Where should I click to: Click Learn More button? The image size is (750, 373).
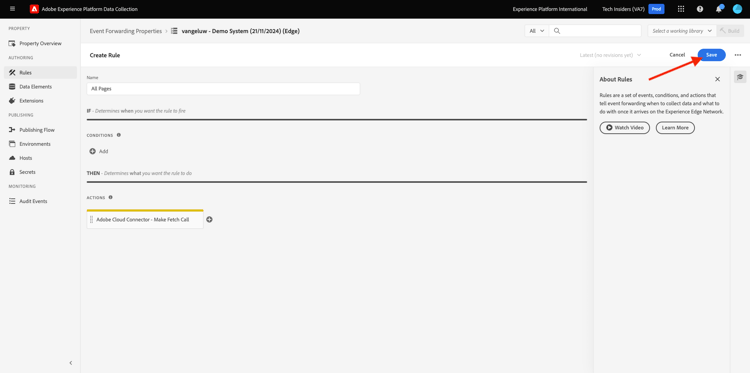(x=675, y=128)
